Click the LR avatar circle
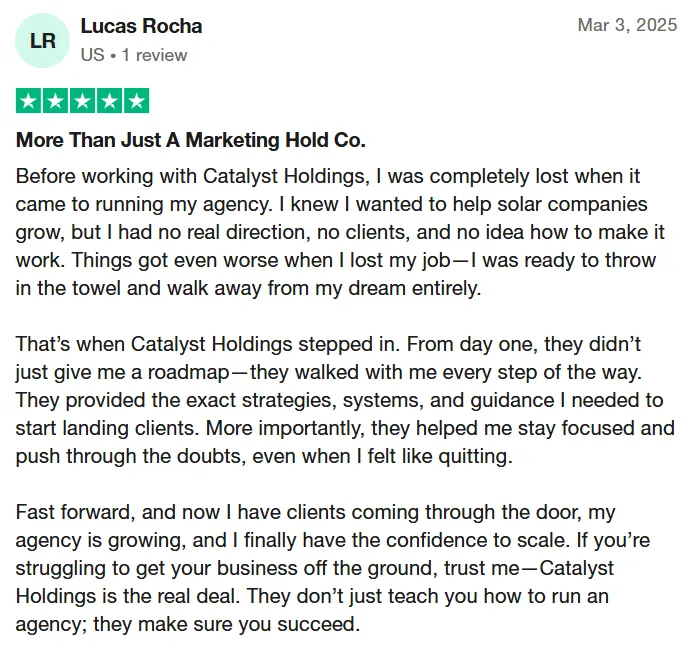 tap(42, 40)
